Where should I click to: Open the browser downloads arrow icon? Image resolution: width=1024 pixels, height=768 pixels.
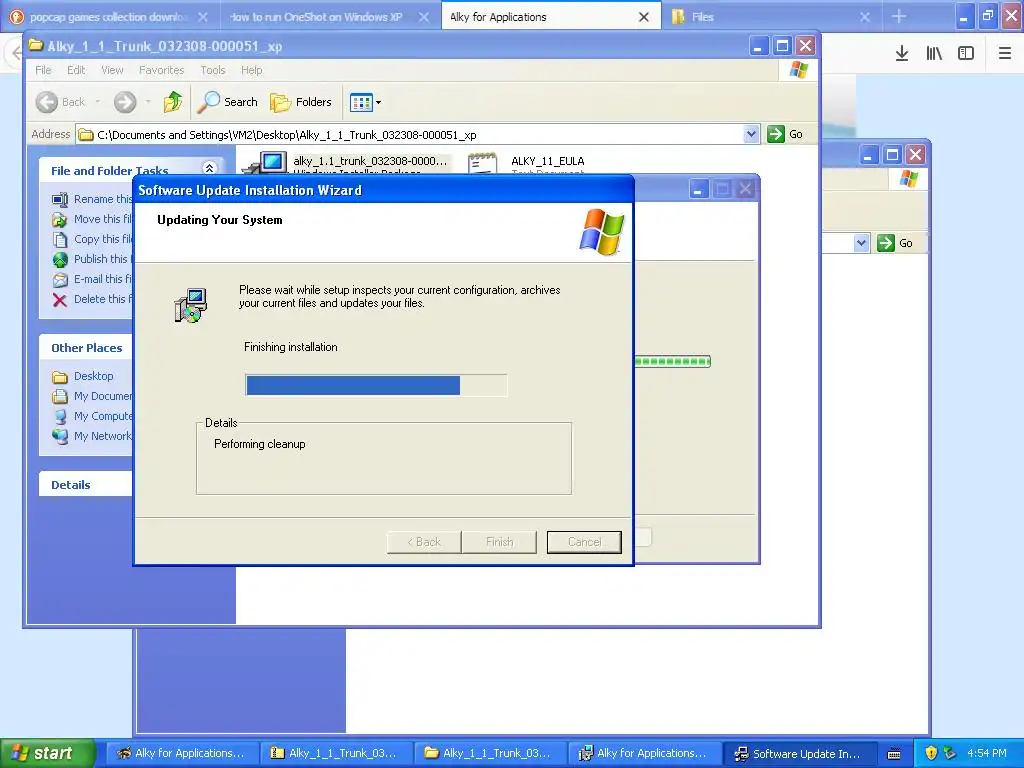[x=901, y=53]
